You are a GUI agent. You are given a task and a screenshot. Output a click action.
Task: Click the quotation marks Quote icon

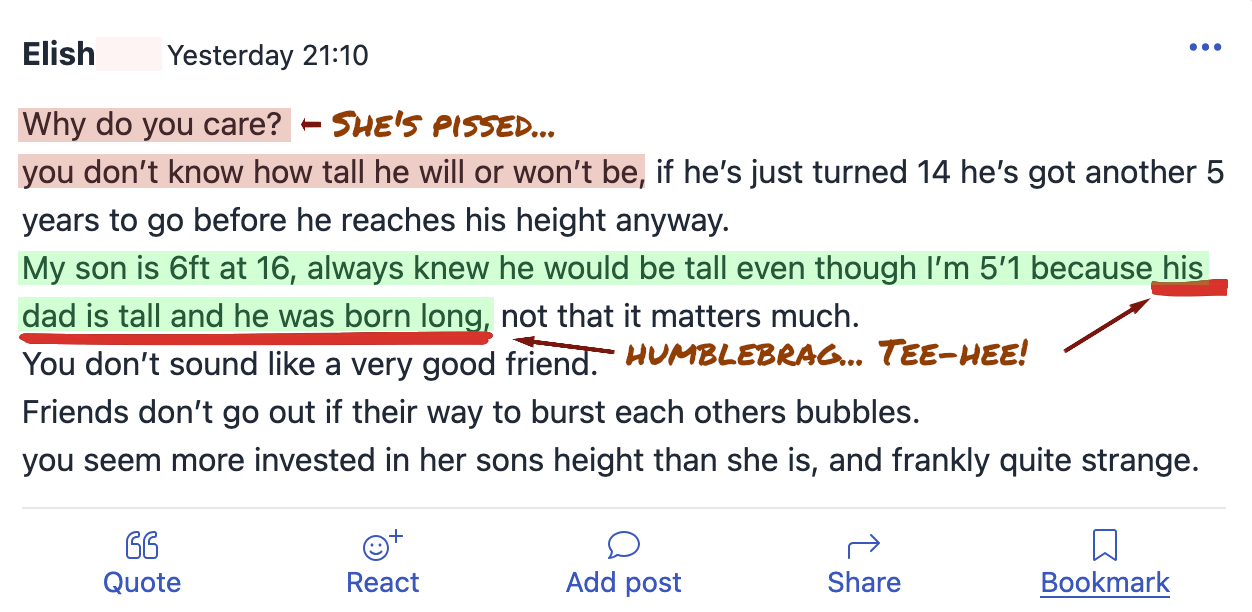click(x=141, y=544)
